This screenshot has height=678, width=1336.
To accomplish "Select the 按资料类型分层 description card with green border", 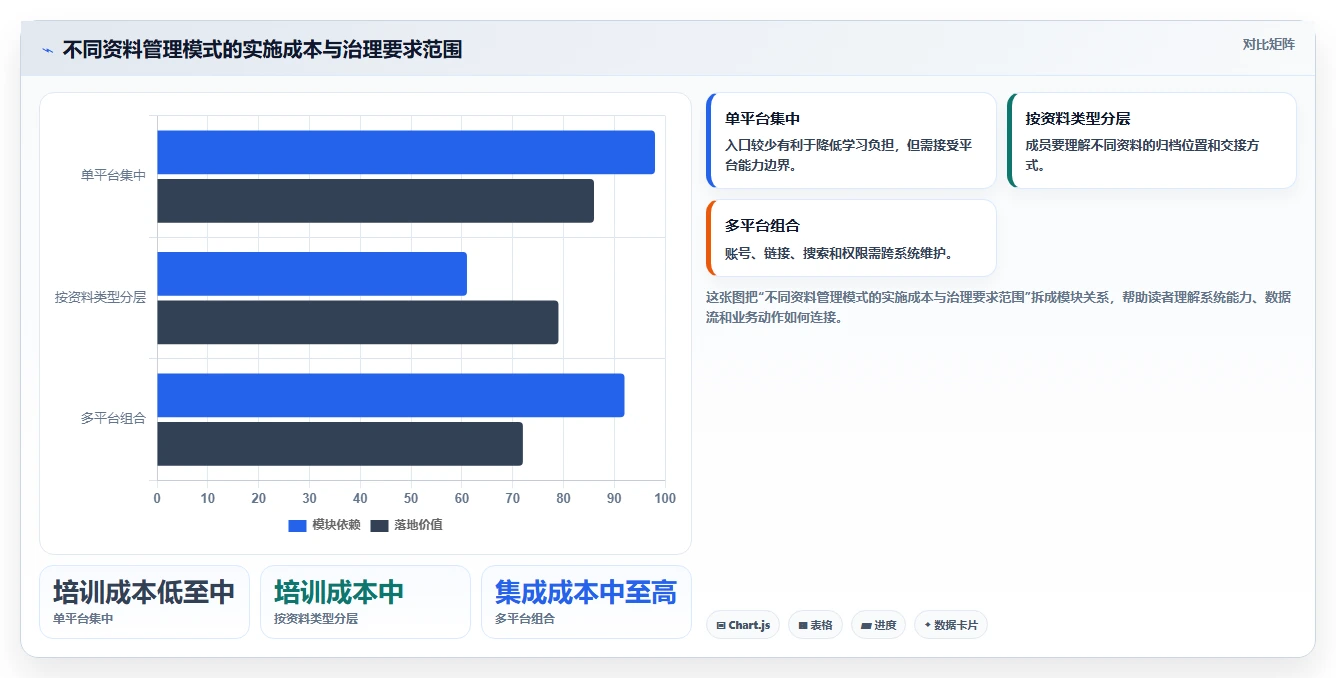I will coord(1152,141).
